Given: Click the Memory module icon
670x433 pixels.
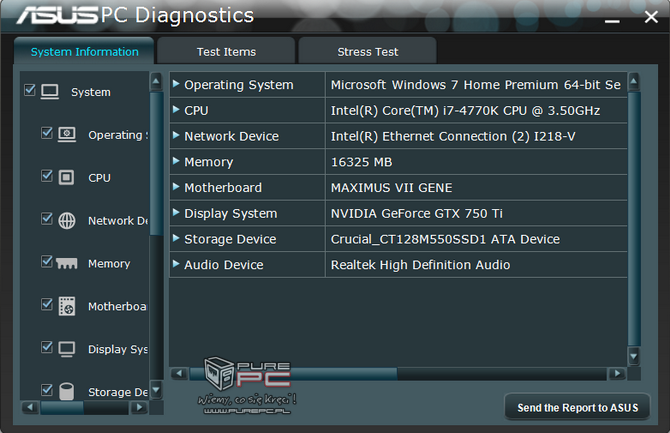Looking at the screenshot, I should point(67,263).
